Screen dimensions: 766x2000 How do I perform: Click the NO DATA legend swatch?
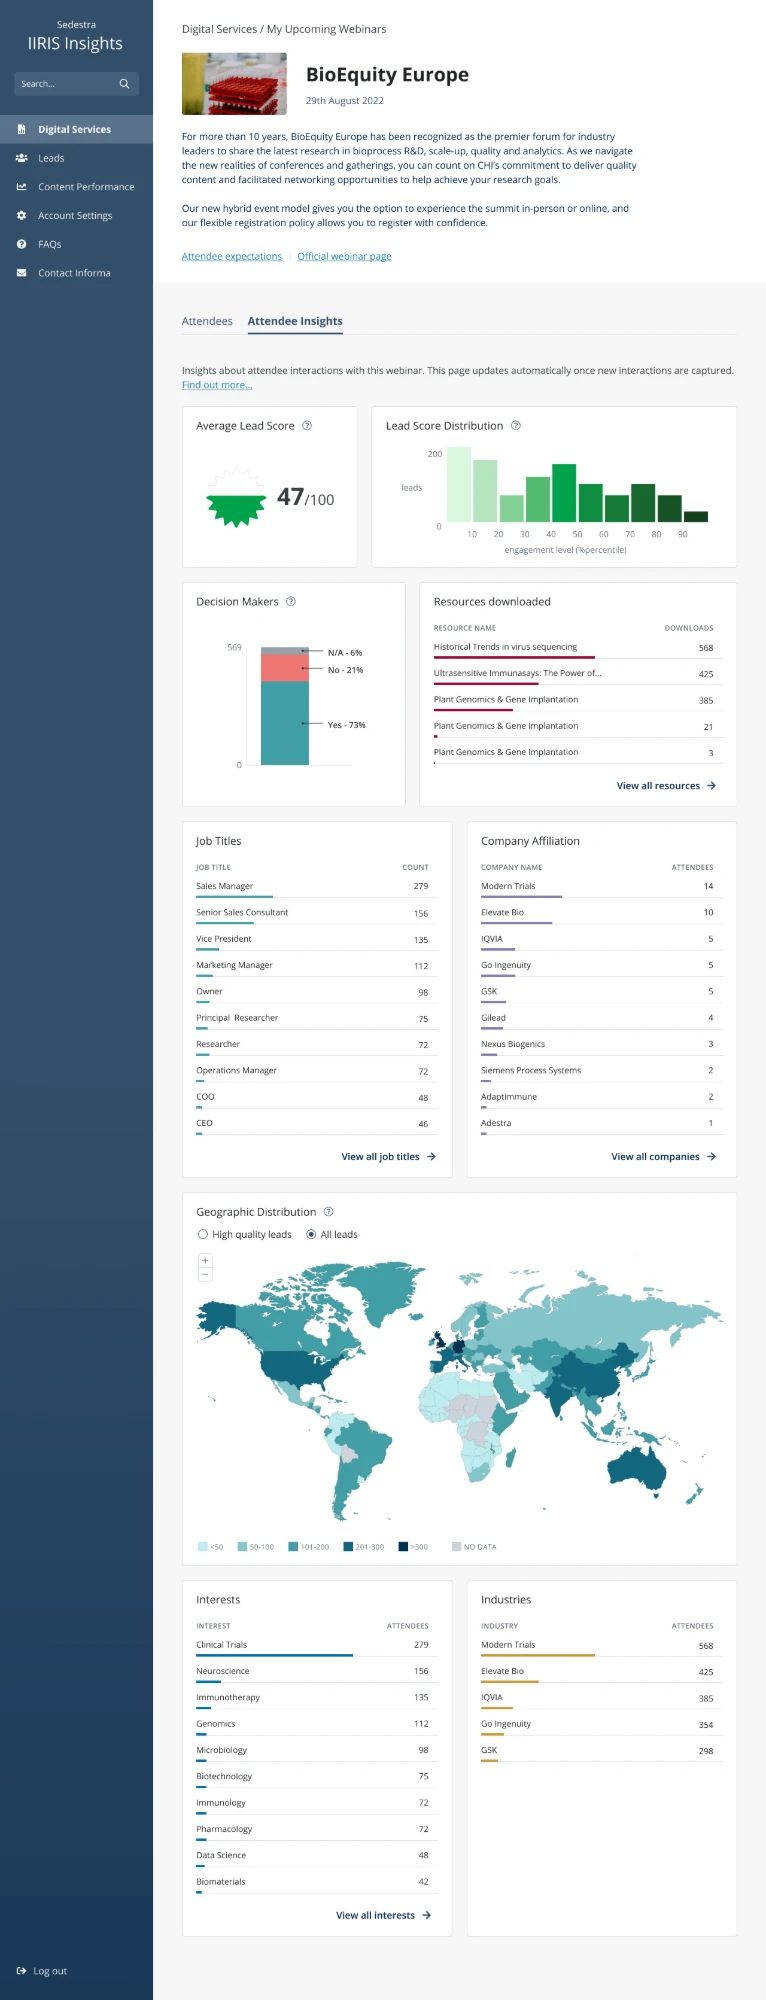pos(457,1546)
